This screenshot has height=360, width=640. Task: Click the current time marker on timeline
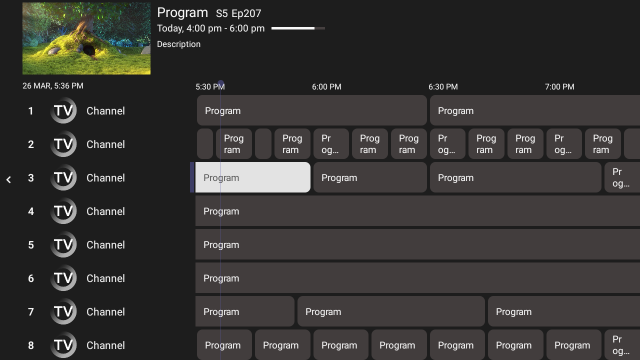point(221,84)
